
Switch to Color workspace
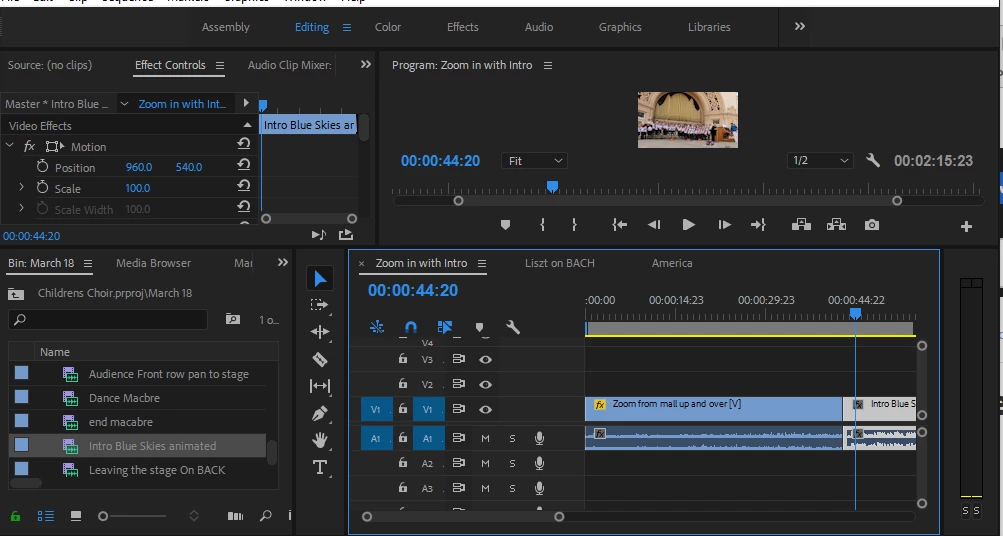pyautogui.click(x=388, y=27)
